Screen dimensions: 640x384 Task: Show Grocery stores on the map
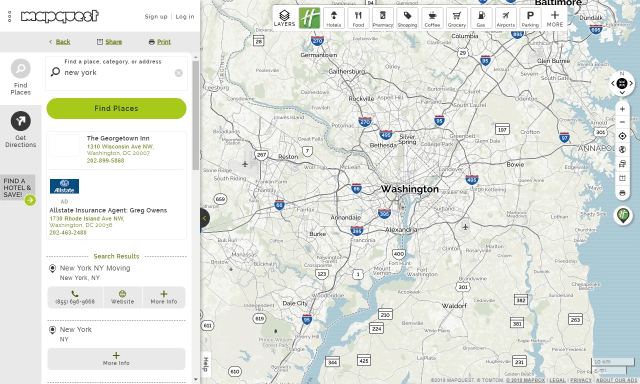coord(457,18)
